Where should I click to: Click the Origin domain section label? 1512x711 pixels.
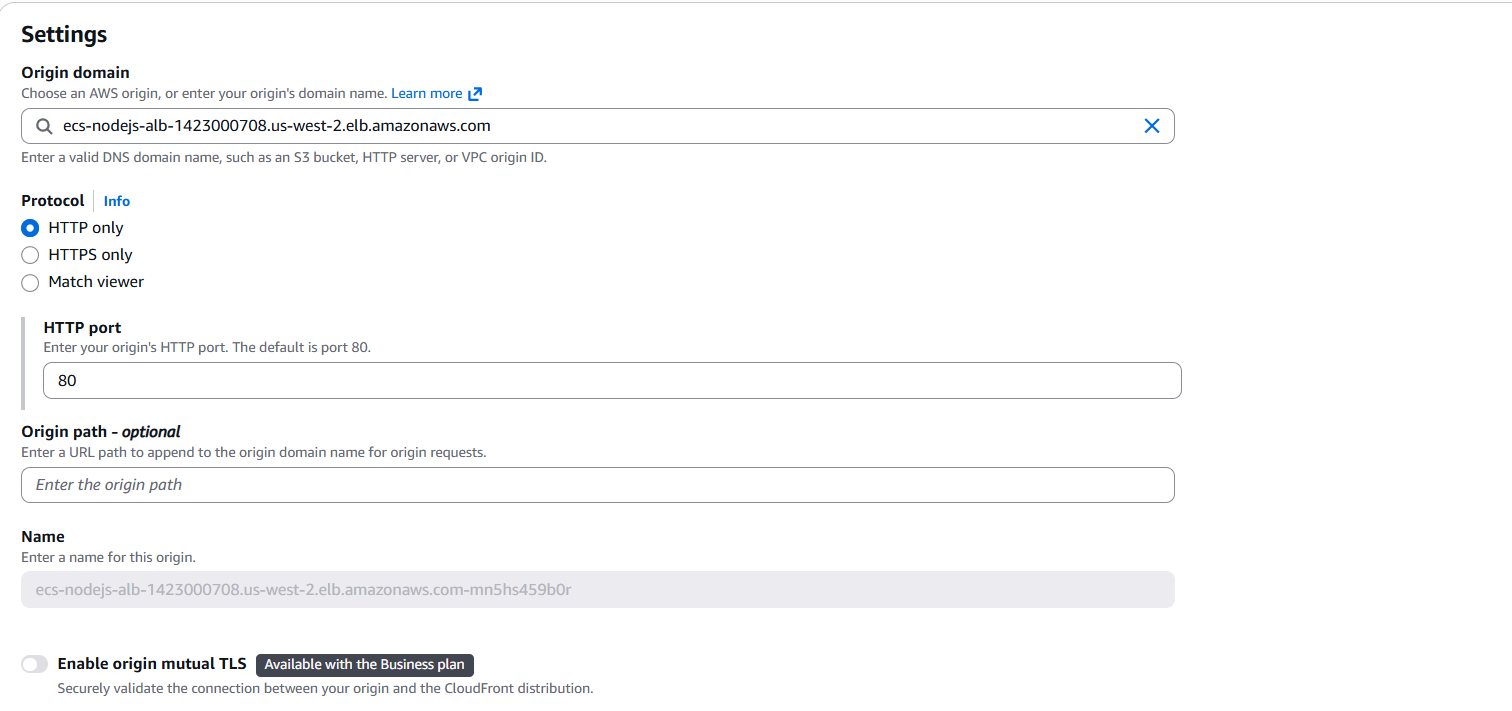75,71
